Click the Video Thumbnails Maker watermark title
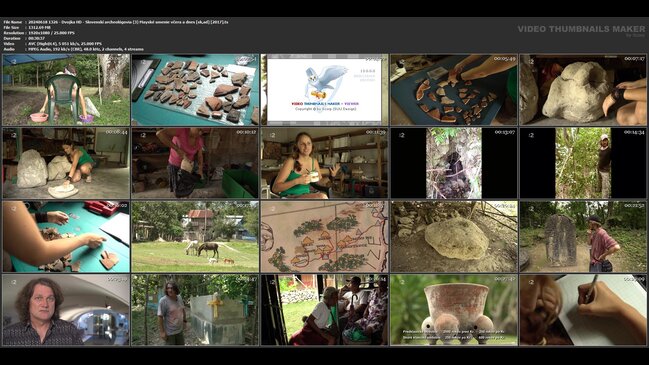 pyautogui.click(x=581, y=29)
